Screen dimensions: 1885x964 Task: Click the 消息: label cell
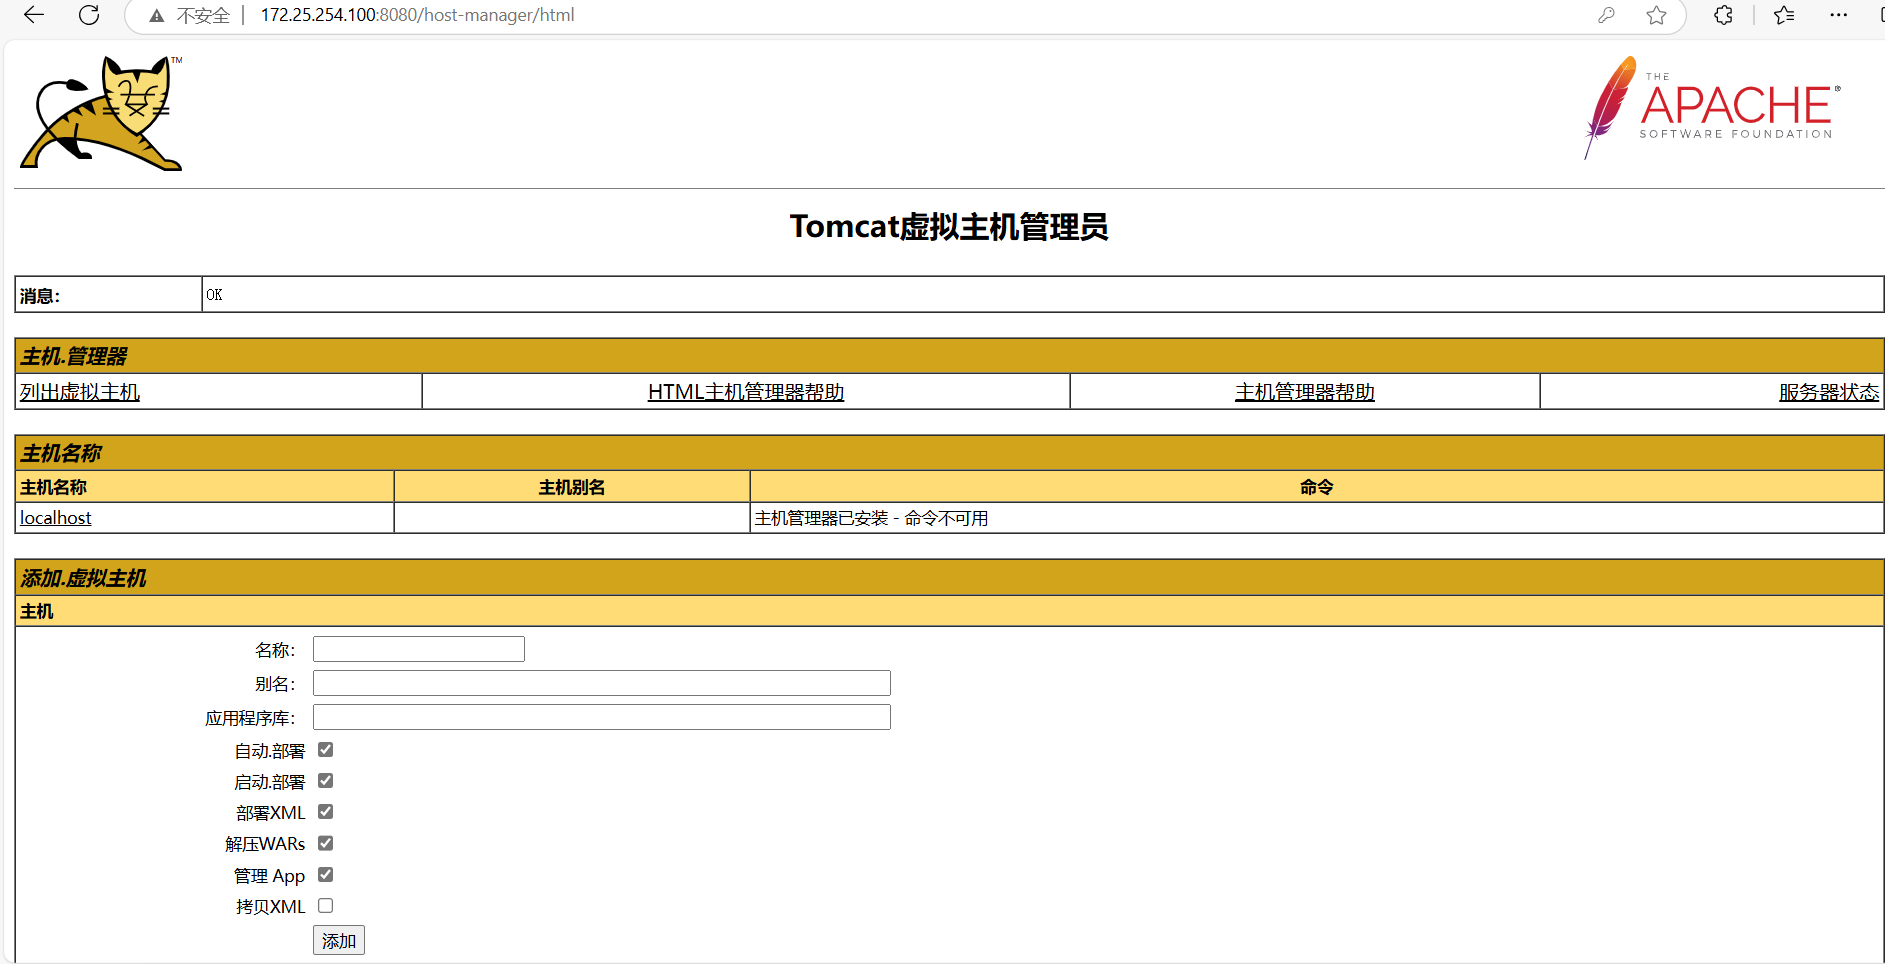108,295
